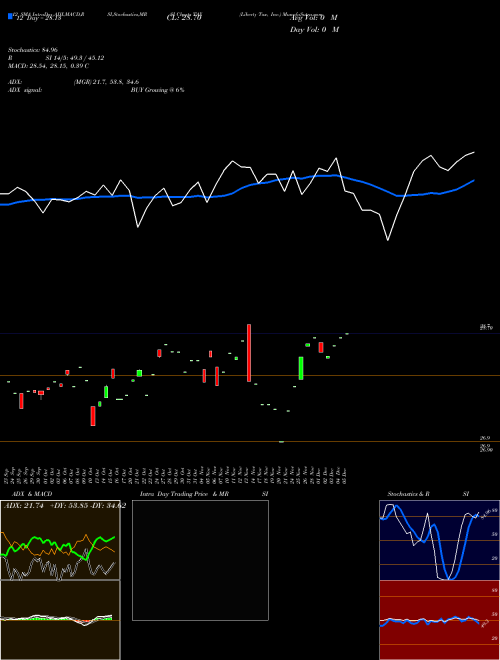Click the '28.70' price axis label
Image resolution: width=500 pixels, height=660 pixels.
(x=486, y=327)
